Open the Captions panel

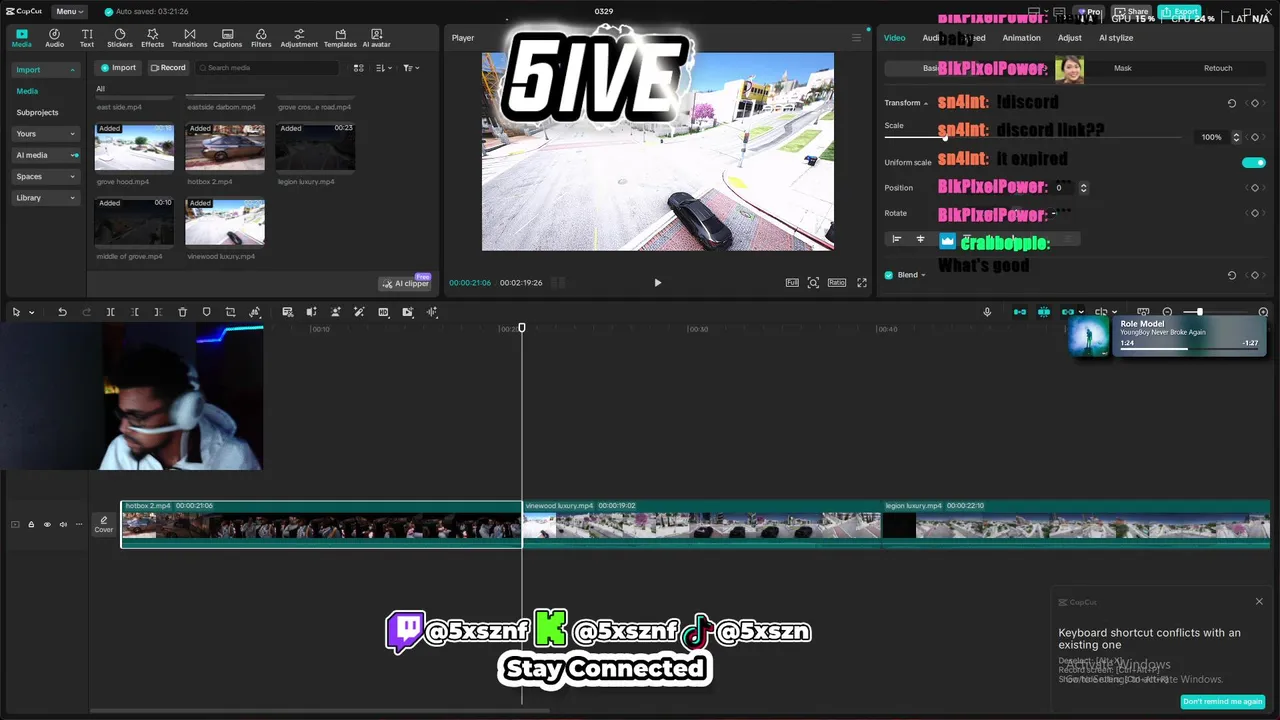point(227,38)
